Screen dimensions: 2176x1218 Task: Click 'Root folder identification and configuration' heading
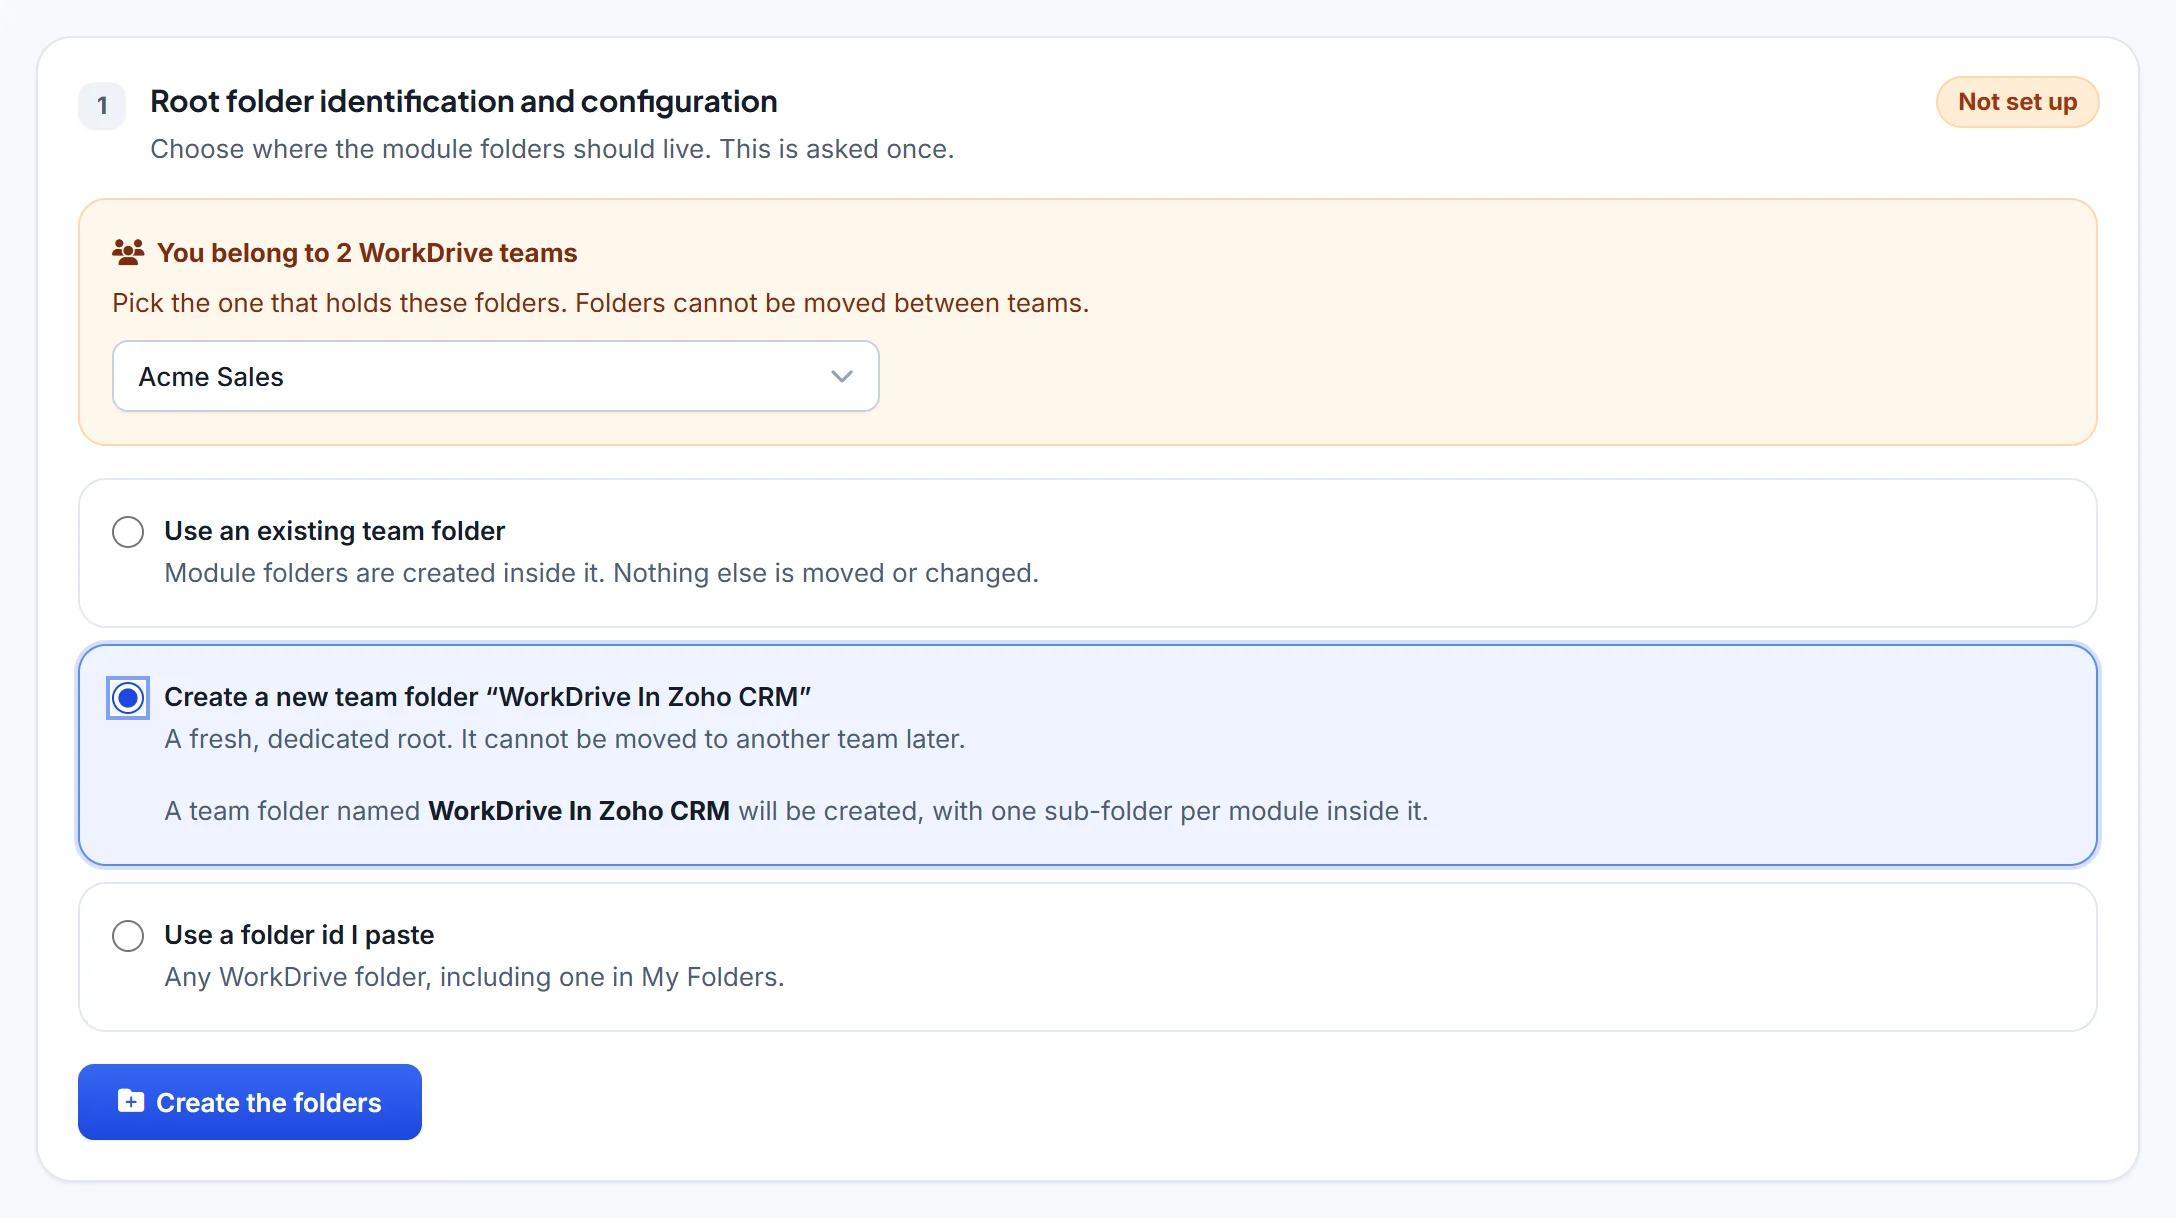point(464,102)
